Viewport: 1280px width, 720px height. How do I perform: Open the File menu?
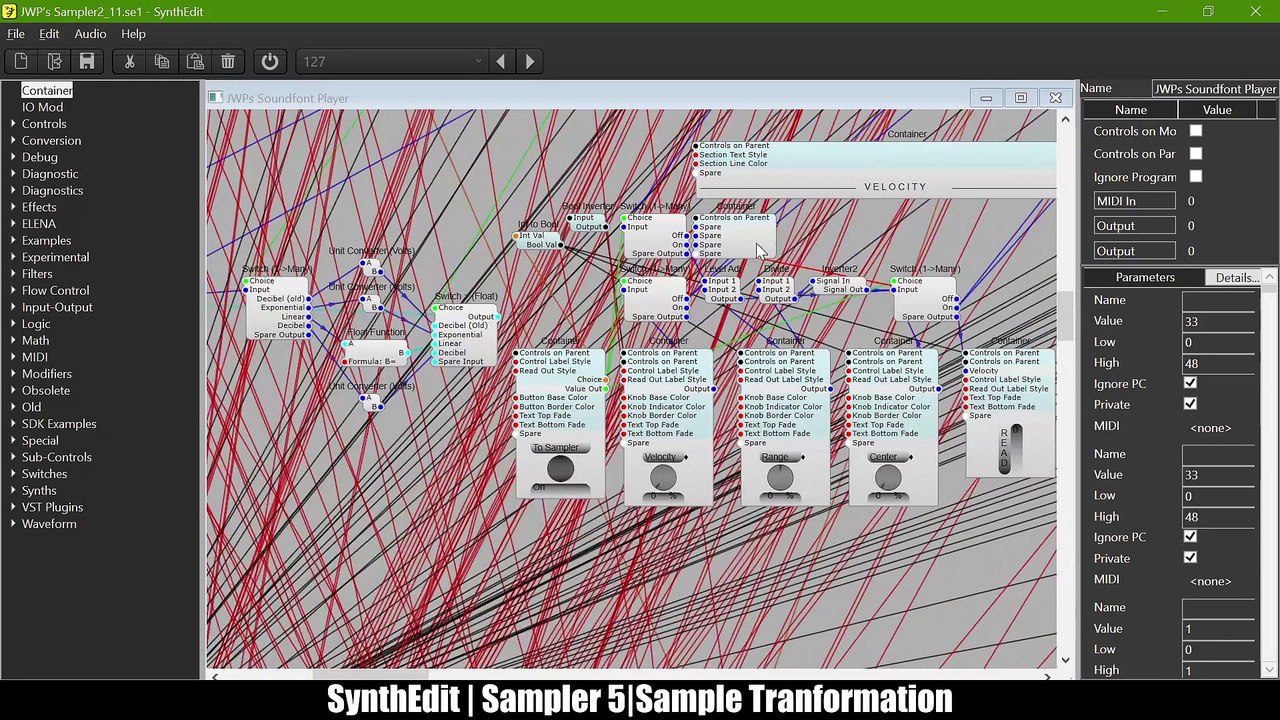click(x=16, y=34)
